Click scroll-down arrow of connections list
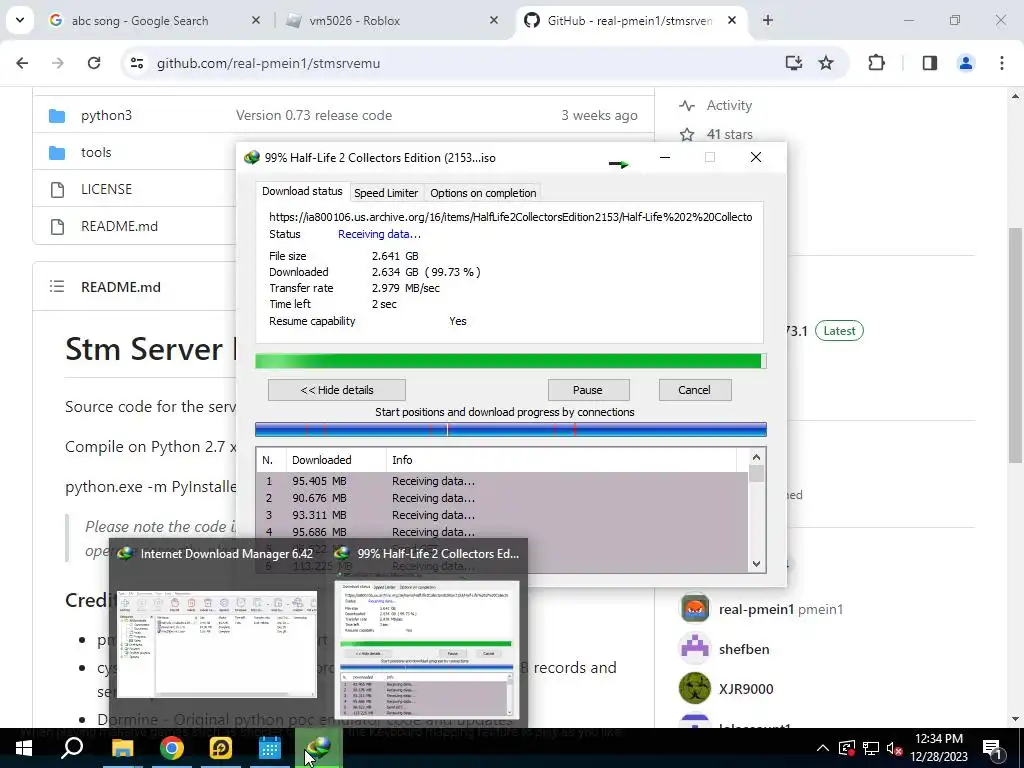 (x=756, y=564)
